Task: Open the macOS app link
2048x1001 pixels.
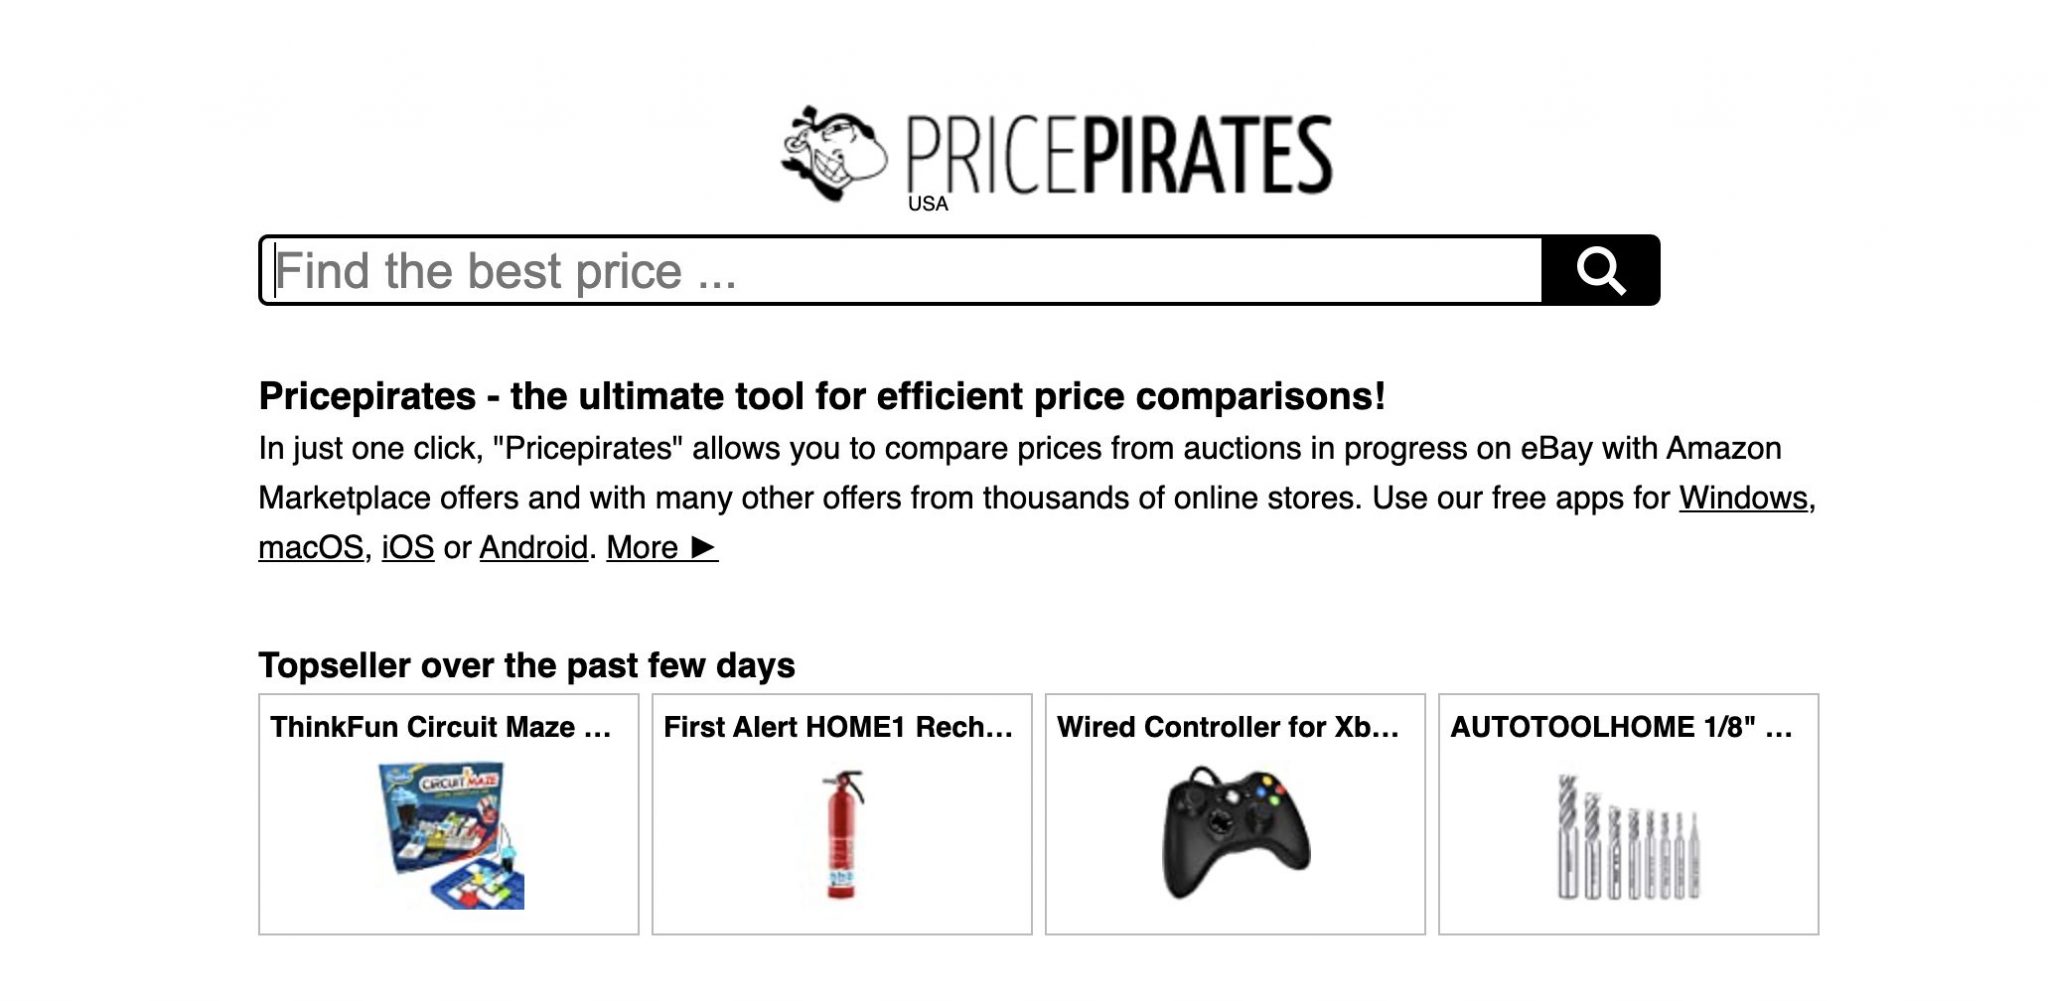Action: click(311, 547)
